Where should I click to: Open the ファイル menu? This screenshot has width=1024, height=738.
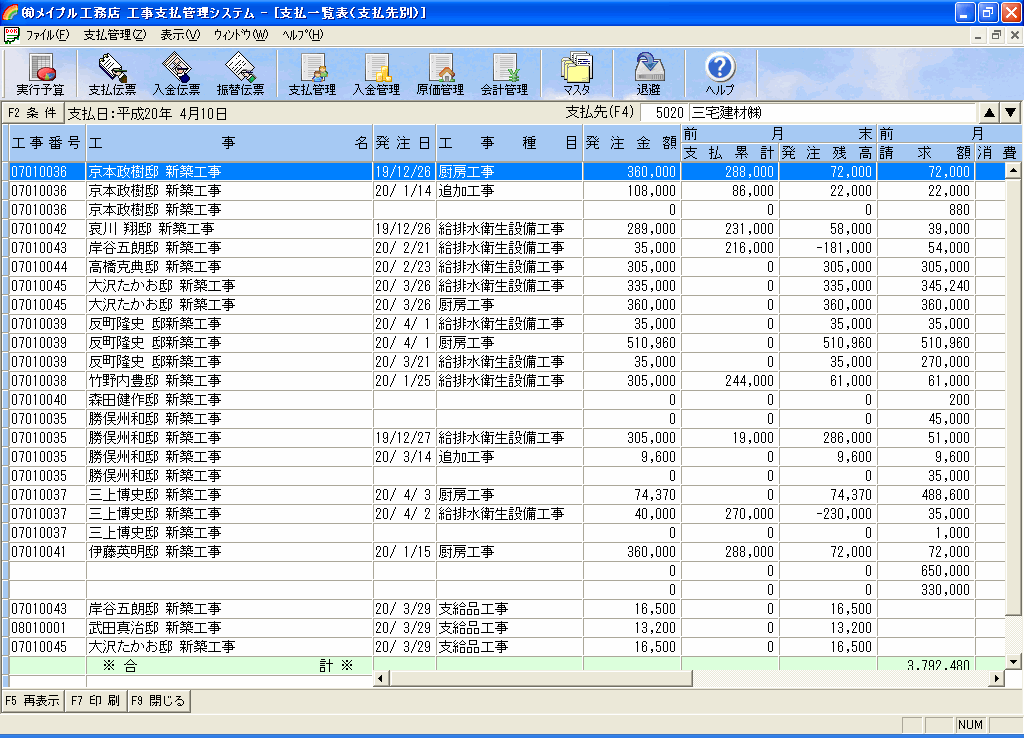tap(47, 34)
